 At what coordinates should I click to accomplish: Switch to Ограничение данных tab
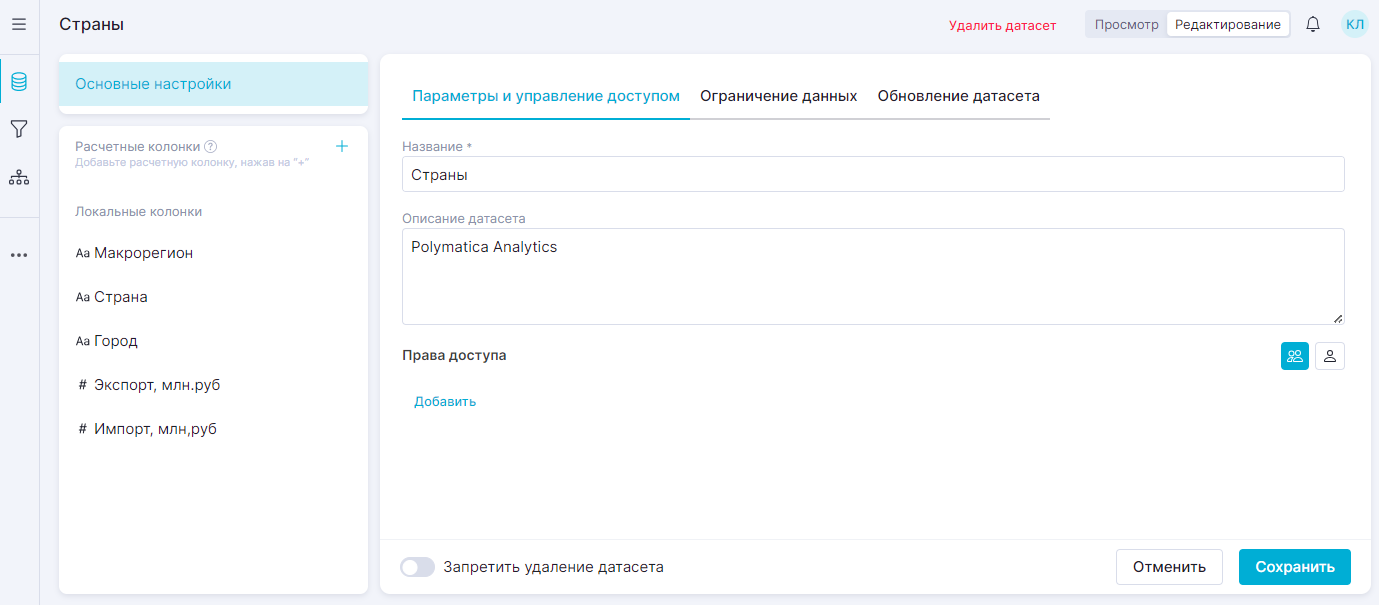tap(778, 96)
